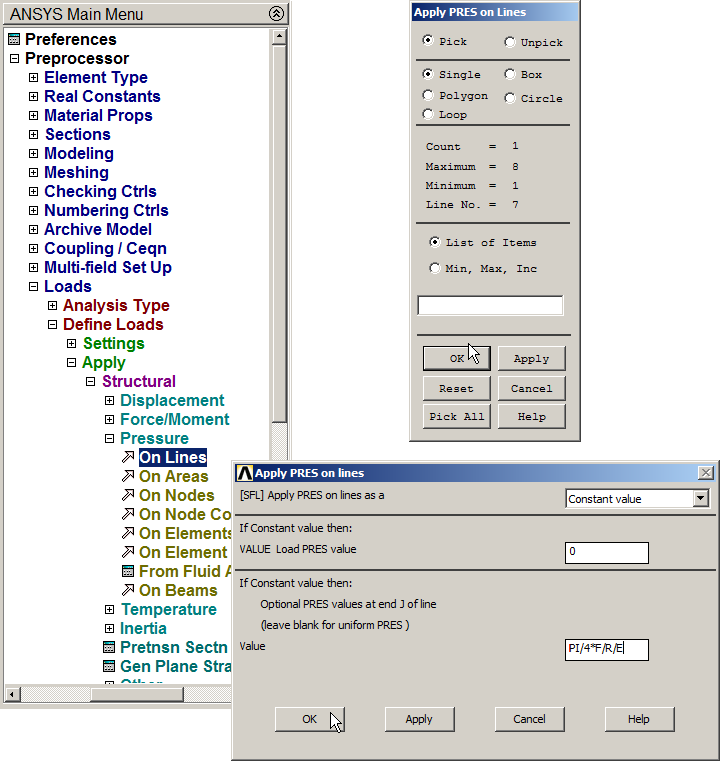Screen dimensions: 720x761
Task: Click Pick All button in picker
Action: click(x=456, y=417)
